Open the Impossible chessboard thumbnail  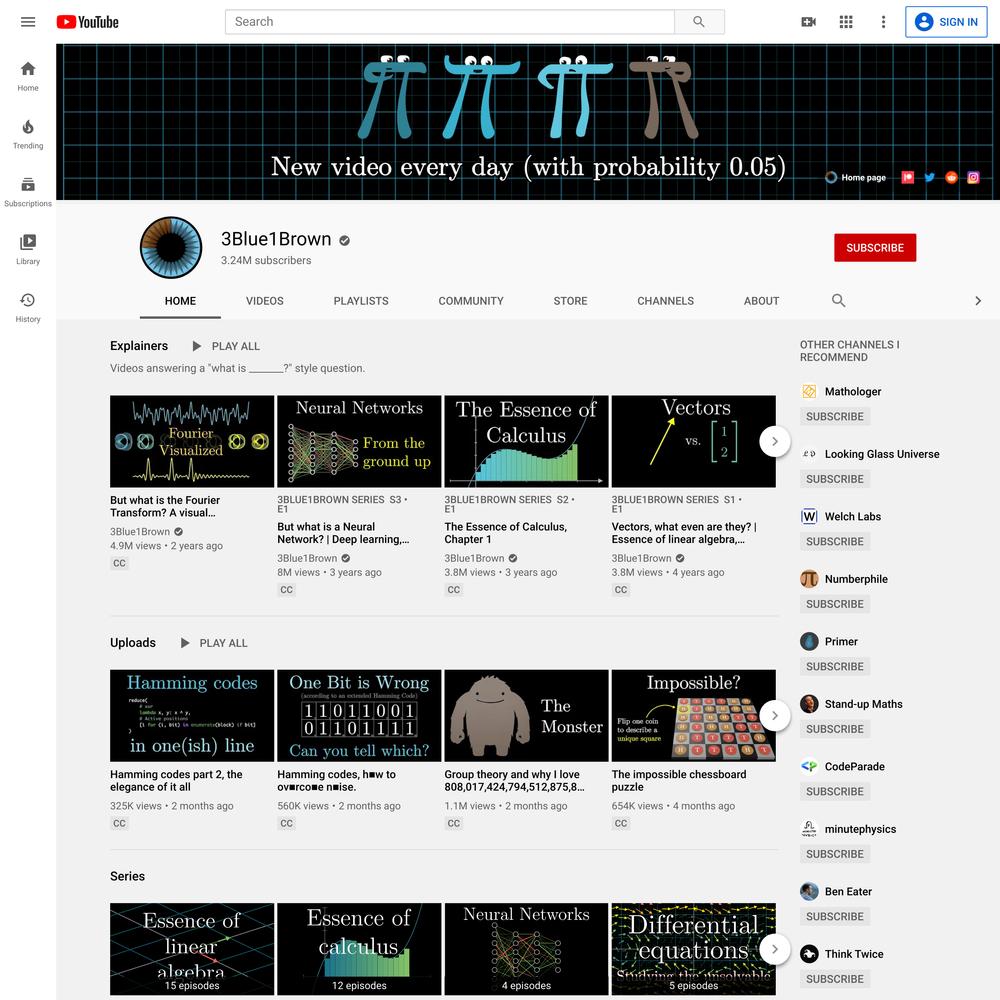693,716
